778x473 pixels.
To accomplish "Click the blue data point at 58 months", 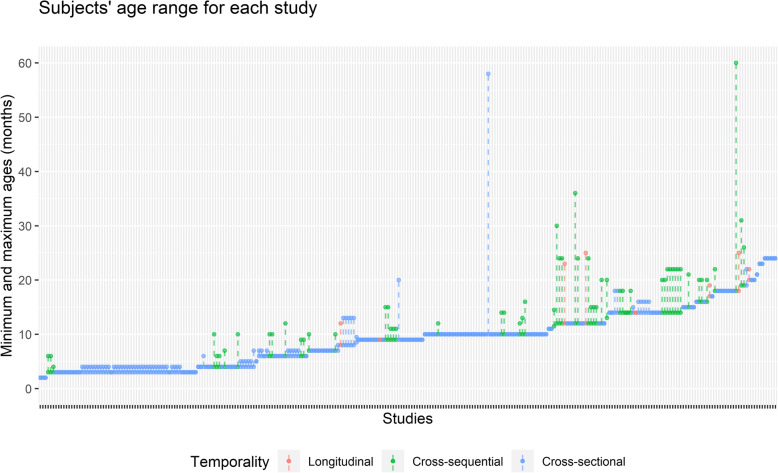I will [x=488, y=74].
